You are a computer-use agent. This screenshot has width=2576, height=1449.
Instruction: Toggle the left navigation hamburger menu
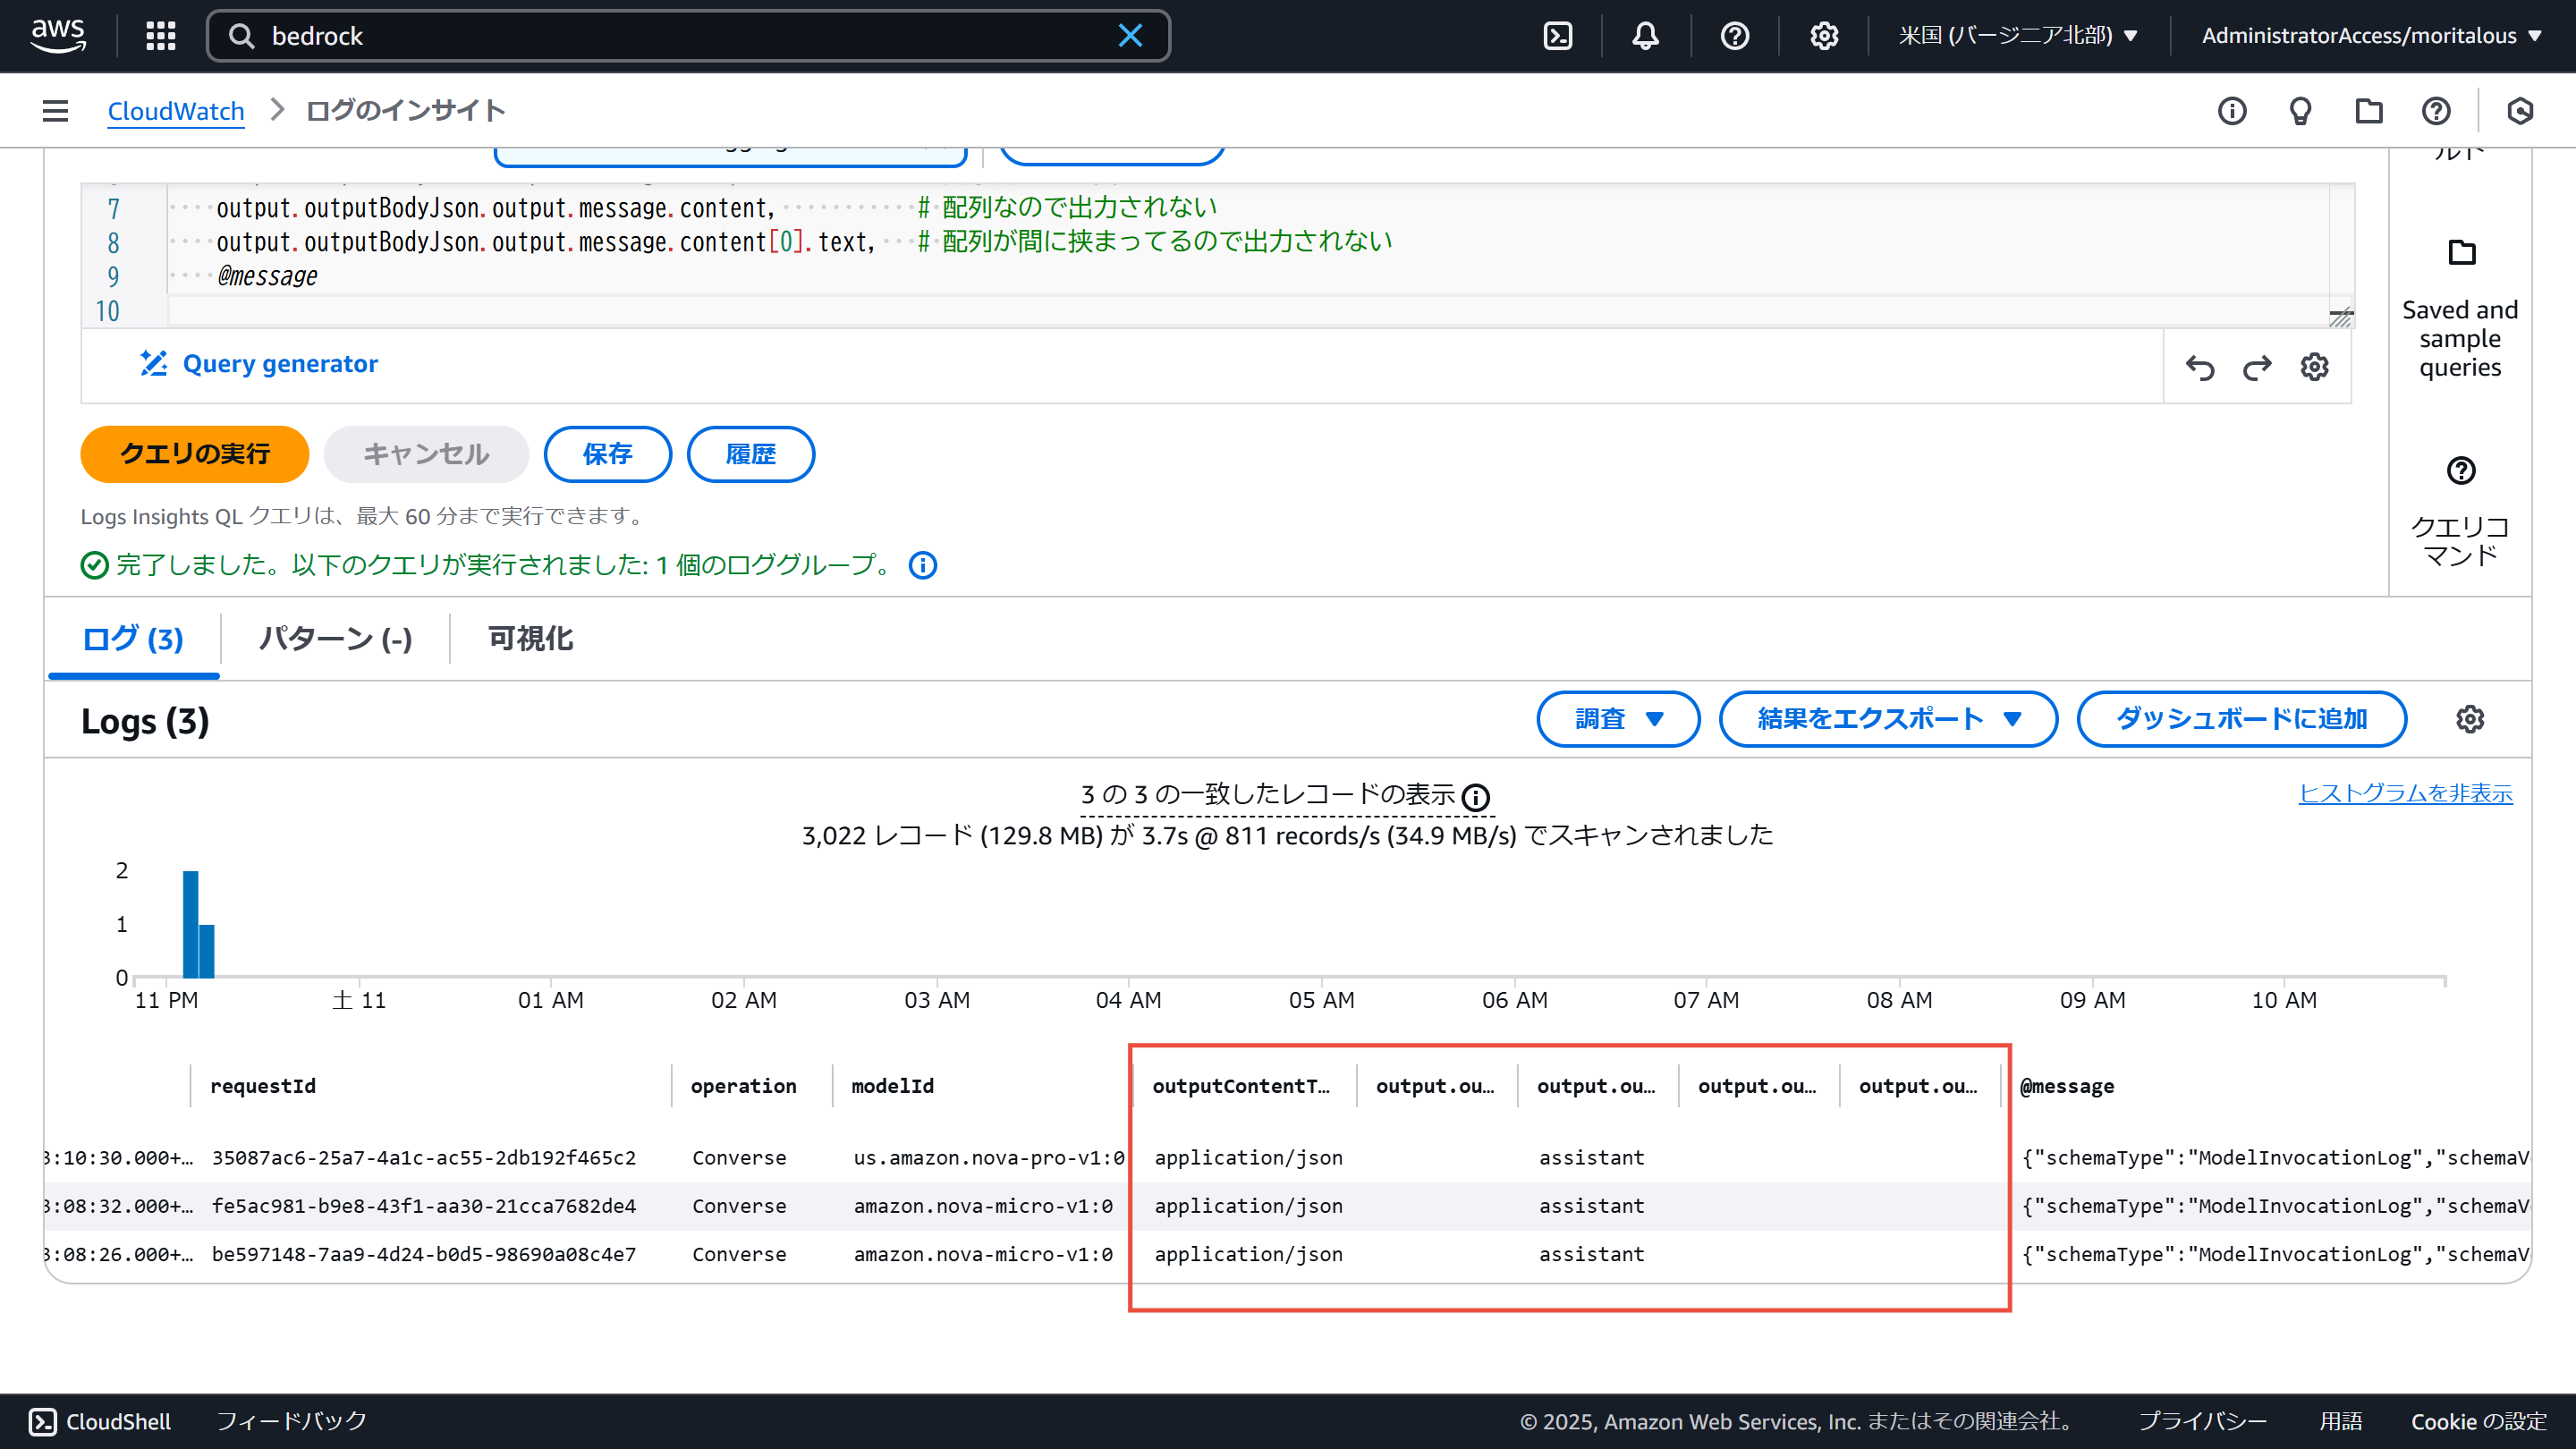point(56,111)
